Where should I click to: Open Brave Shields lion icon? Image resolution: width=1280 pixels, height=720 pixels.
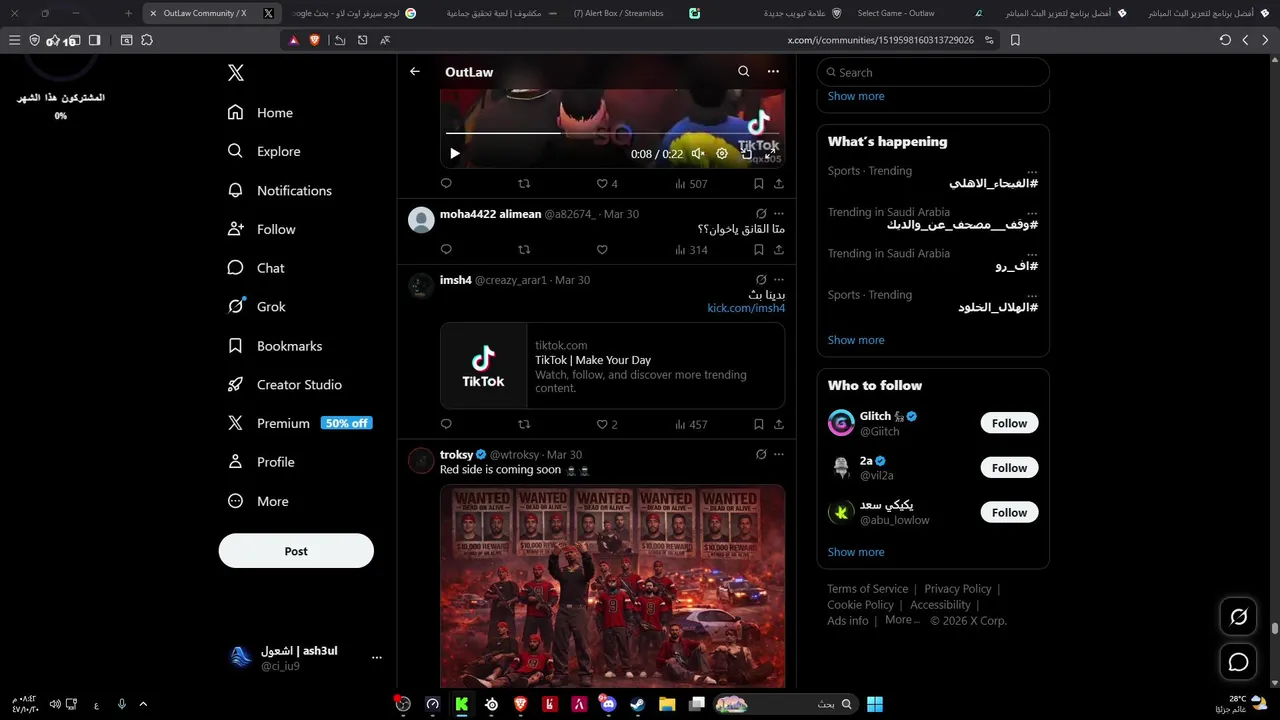[314, 40]
